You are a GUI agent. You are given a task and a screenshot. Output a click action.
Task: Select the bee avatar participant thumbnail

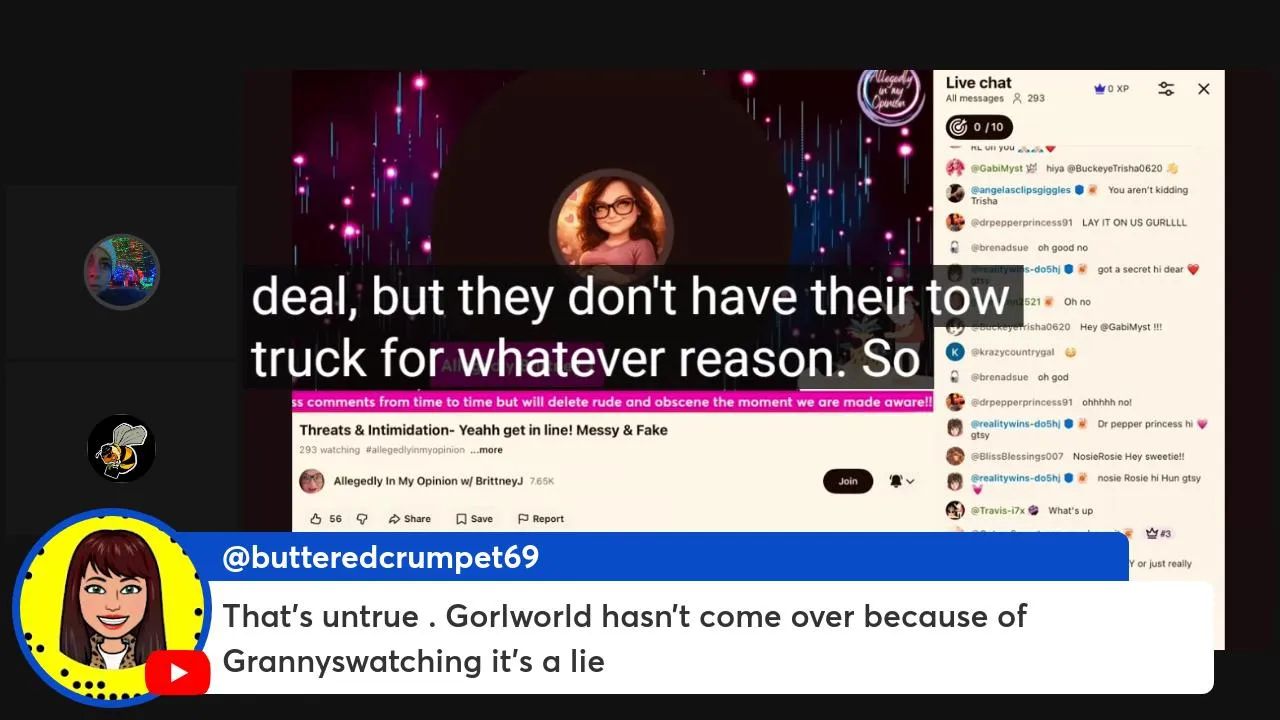121,448
